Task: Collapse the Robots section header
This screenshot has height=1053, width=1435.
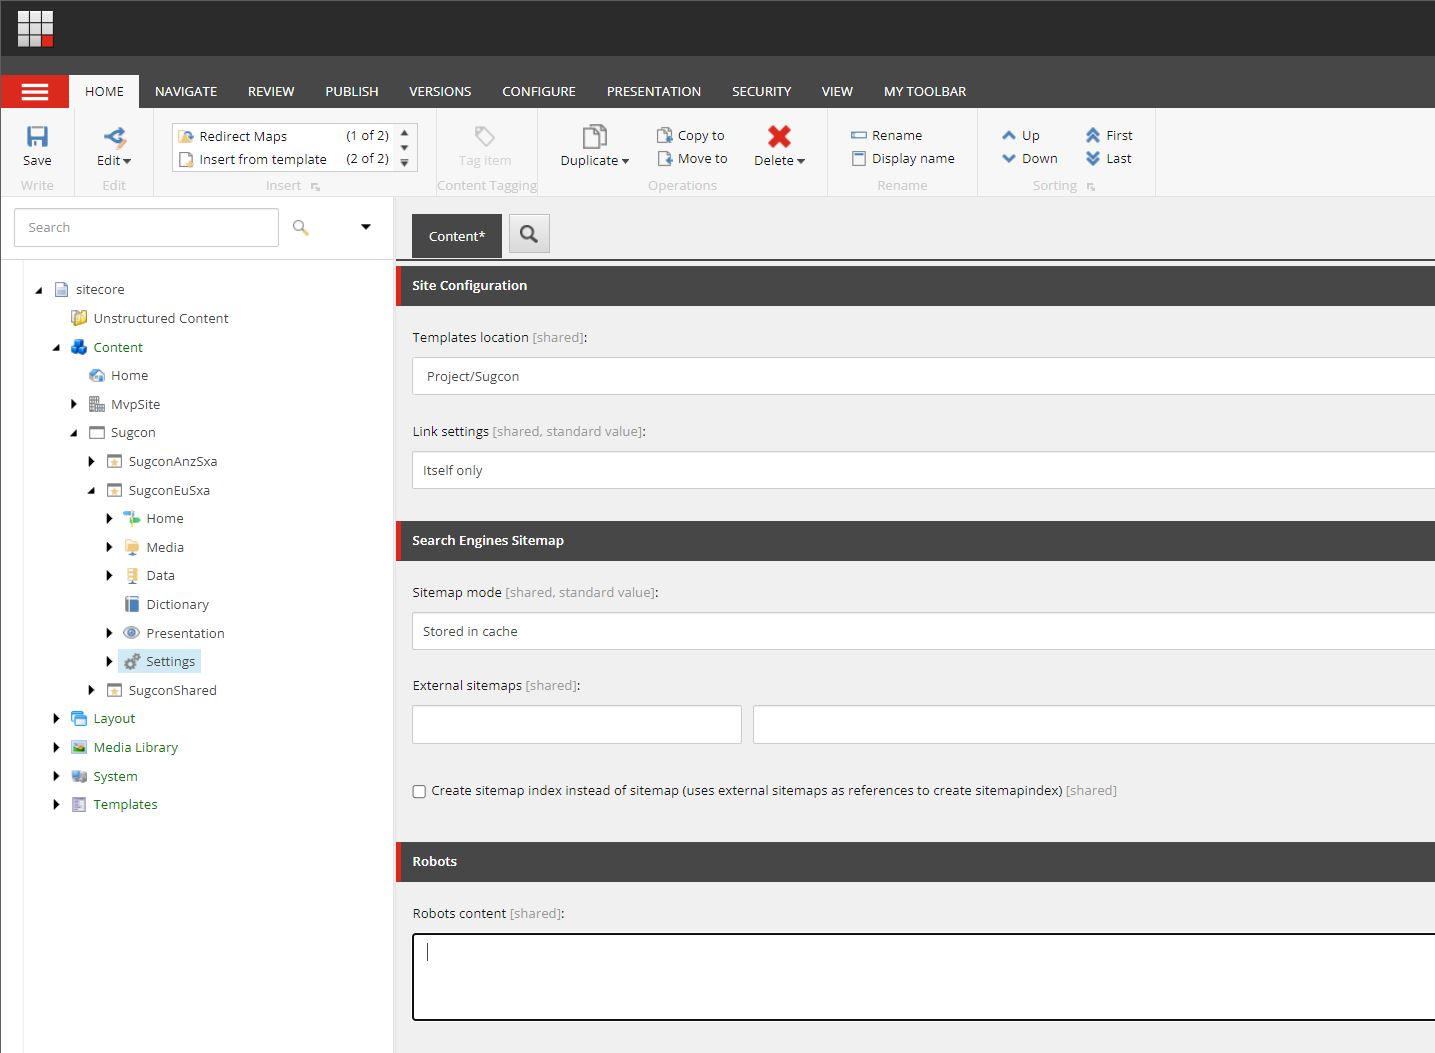Action: (916, 861)
